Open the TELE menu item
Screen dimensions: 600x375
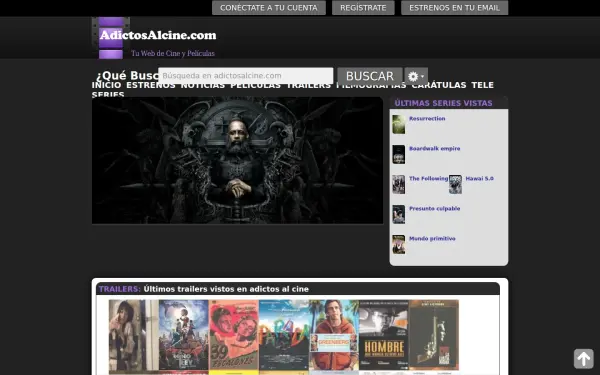(x=483, y=85)
